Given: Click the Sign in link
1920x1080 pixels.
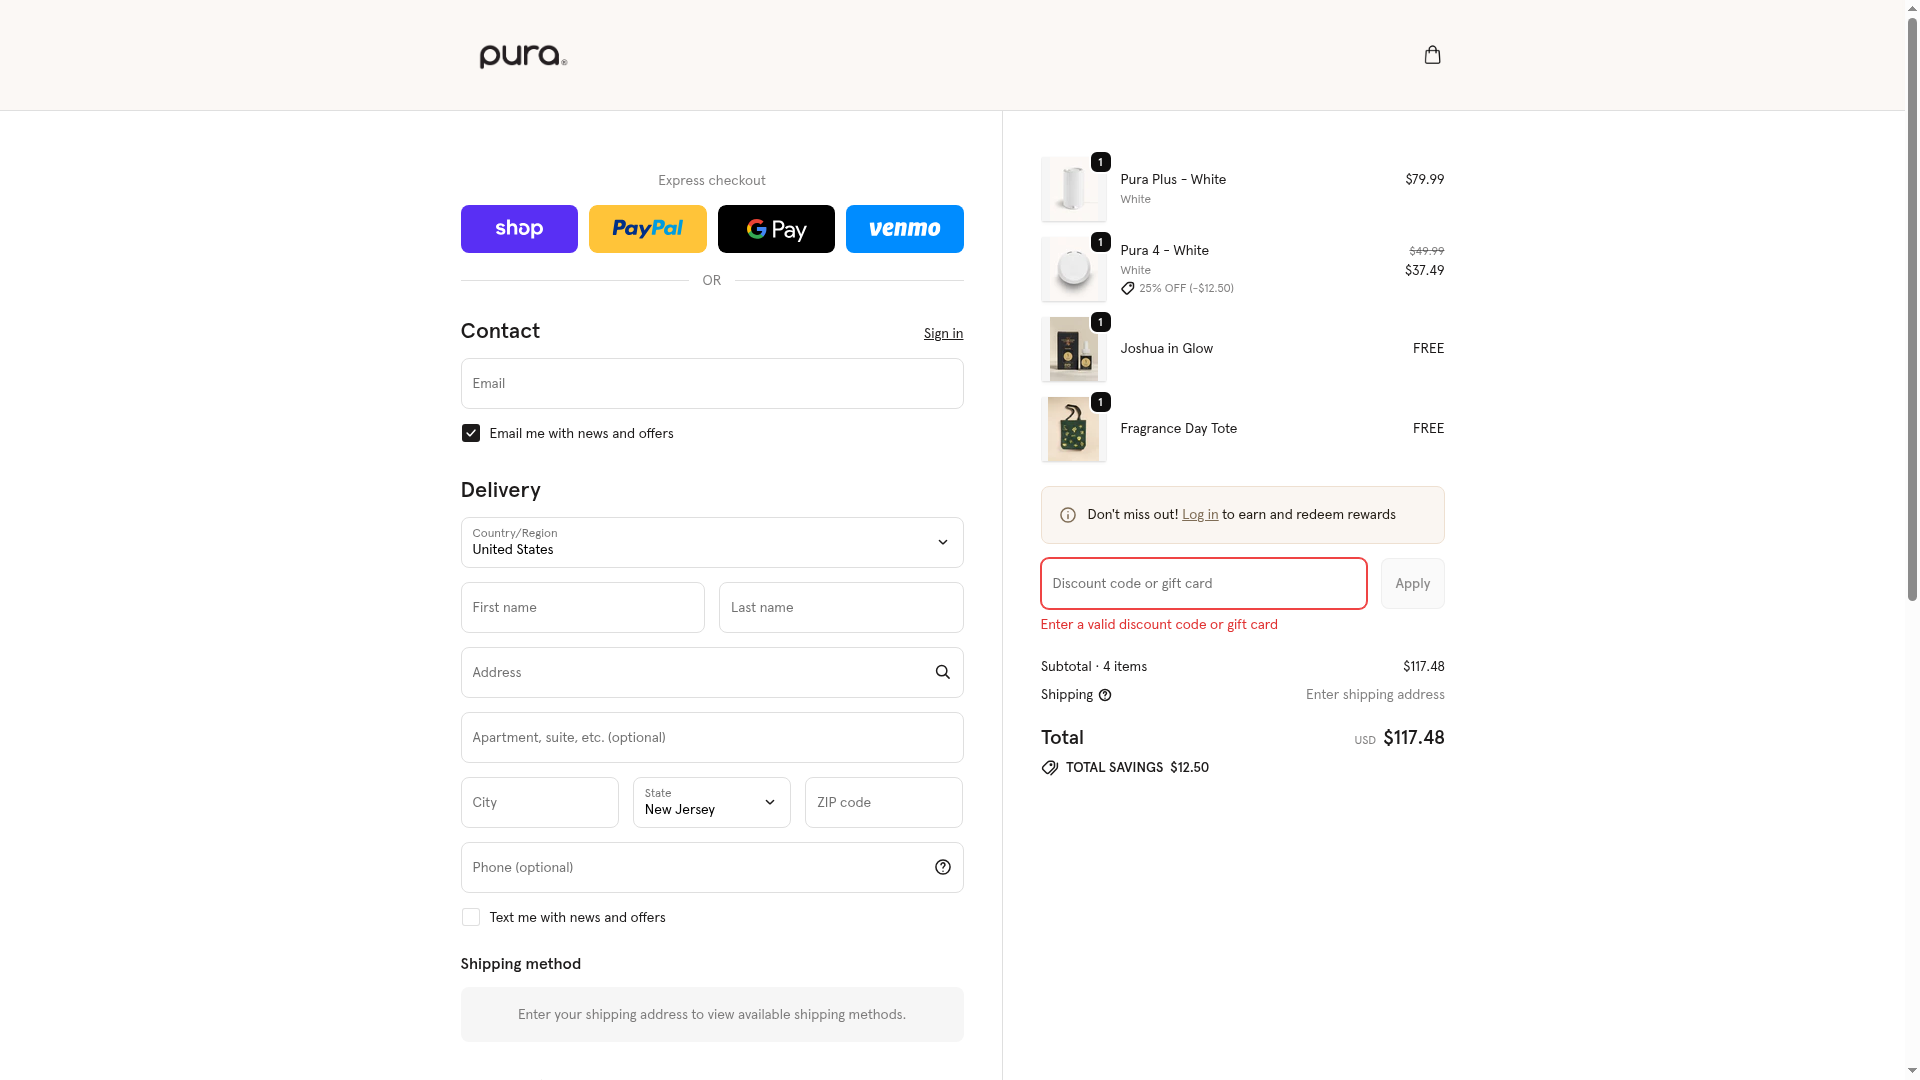Looking at the screenshot, I should pos(943,334).
